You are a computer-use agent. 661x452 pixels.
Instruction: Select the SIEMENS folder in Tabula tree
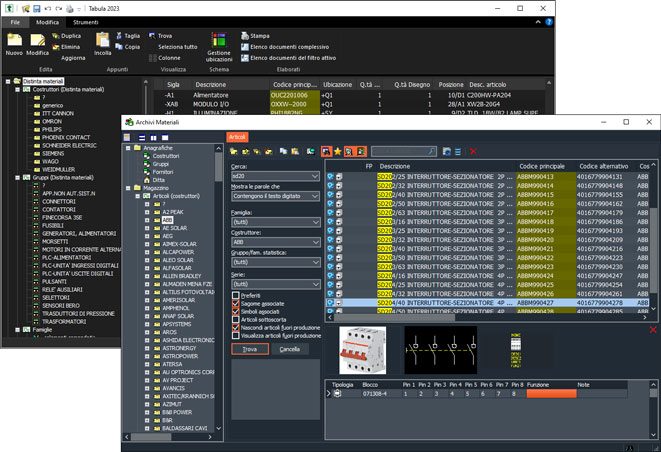[x=53, y=153]
